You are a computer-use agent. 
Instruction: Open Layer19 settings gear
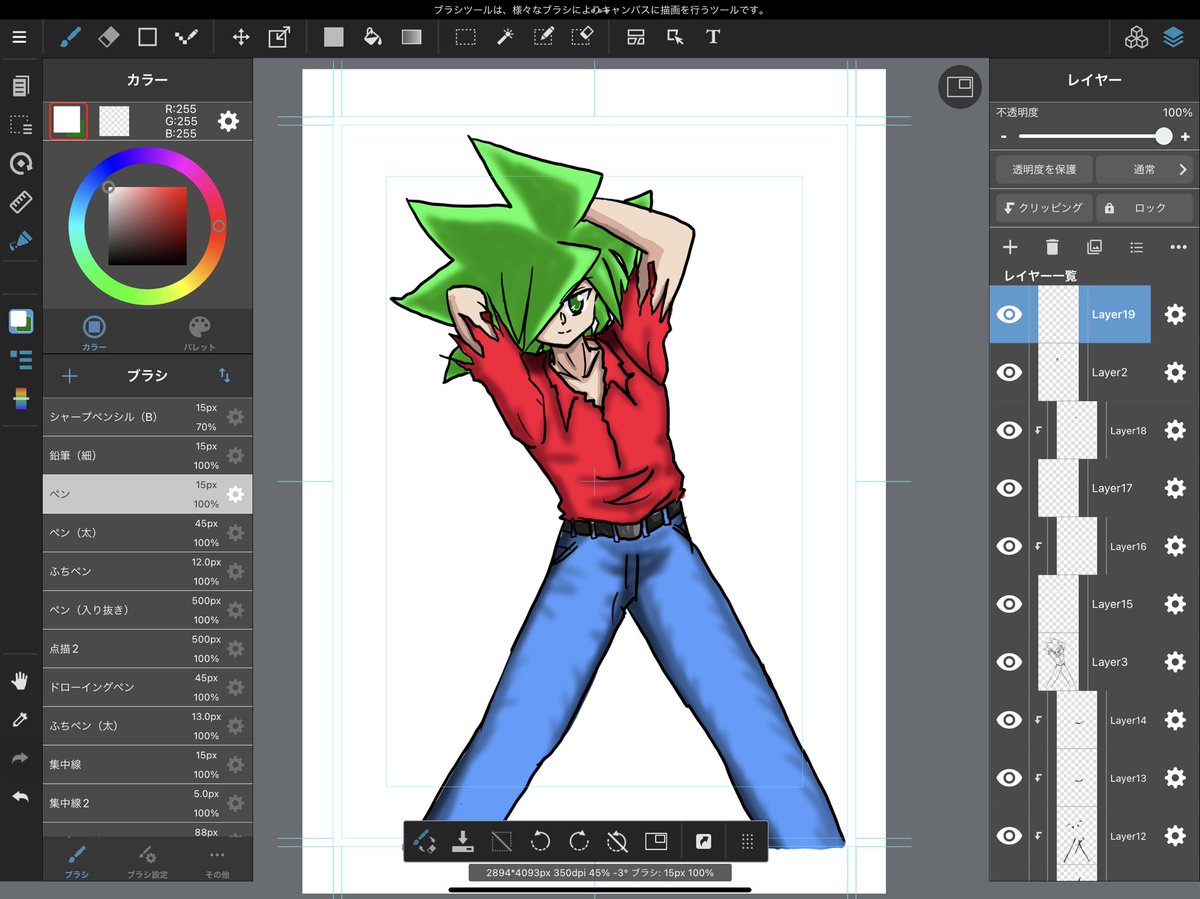(1175, 314)
